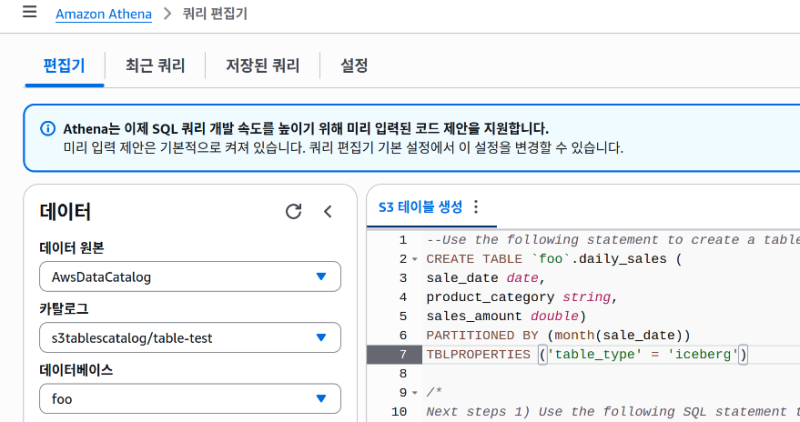The width and height of the screenshot is (800, 422).
Task: Switch to the 설정 tab
Action: [354, 66]
